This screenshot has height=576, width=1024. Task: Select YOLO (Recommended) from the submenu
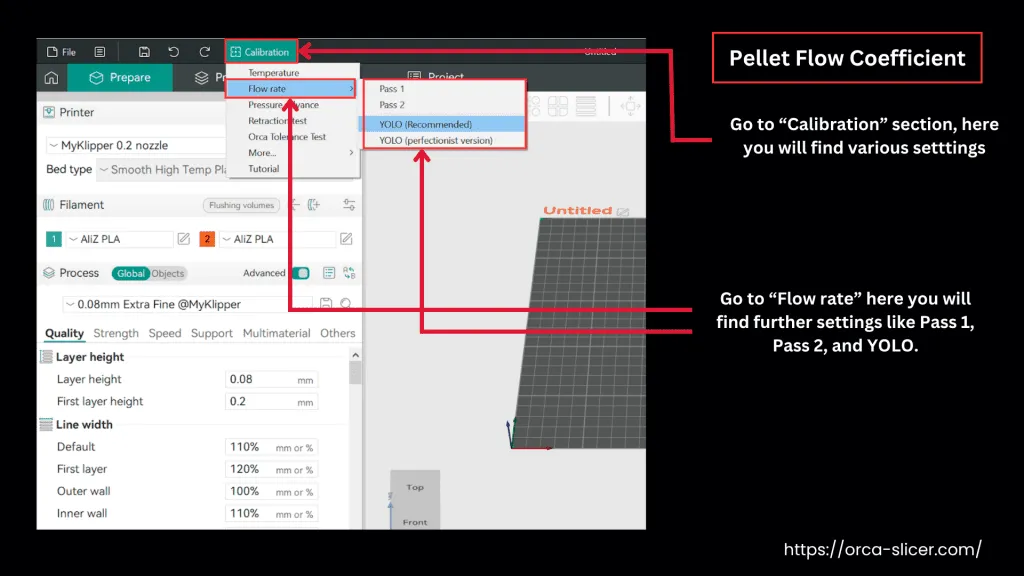click(425, 124)
